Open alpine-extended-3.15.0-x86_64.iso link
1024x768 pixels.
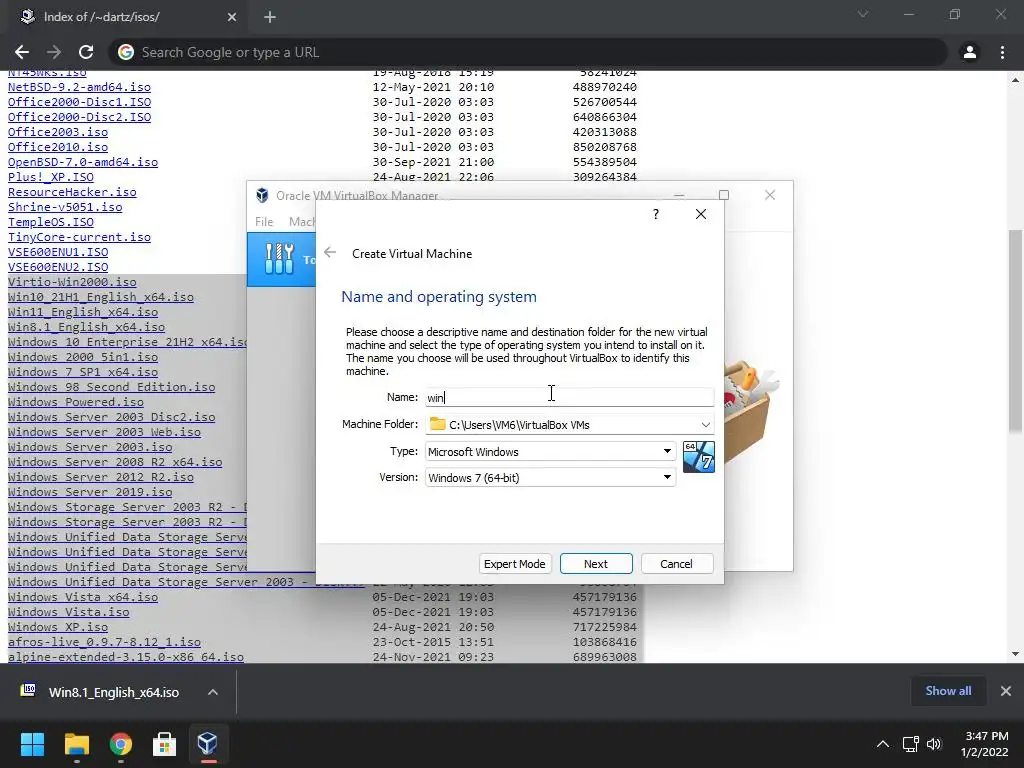tap(125, 657)
